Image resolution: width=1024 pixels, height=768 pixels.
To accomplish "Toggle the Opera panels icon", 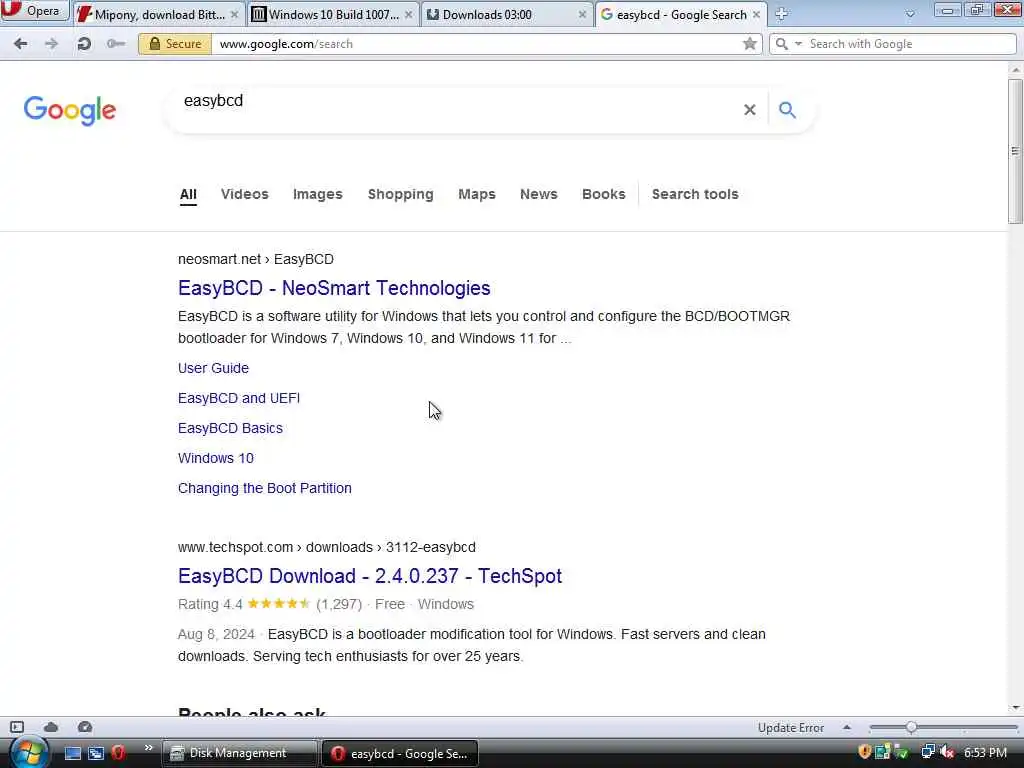I will point(17,727).
